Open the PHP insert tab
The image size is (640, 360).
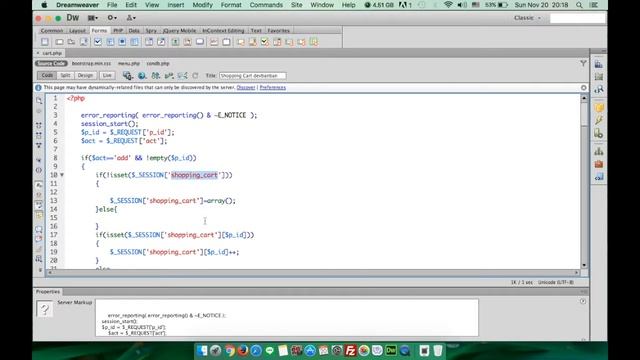[118, 31]
